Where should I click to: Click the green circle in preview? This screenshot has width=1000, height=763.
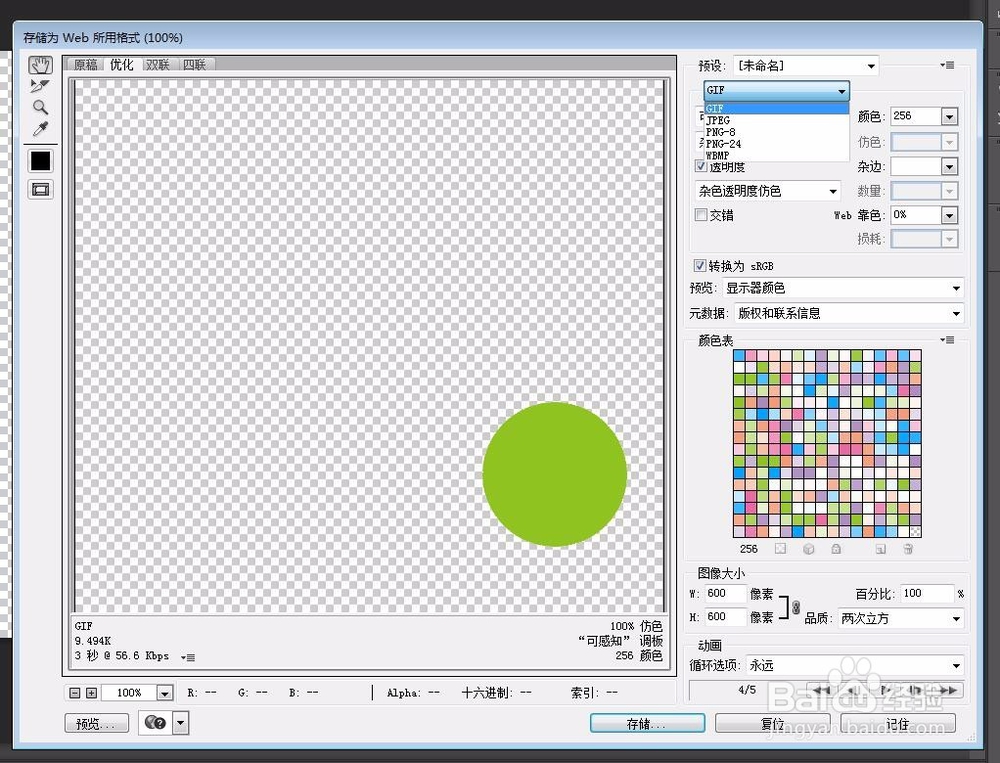pyautogui.click(x=555, y=474)
